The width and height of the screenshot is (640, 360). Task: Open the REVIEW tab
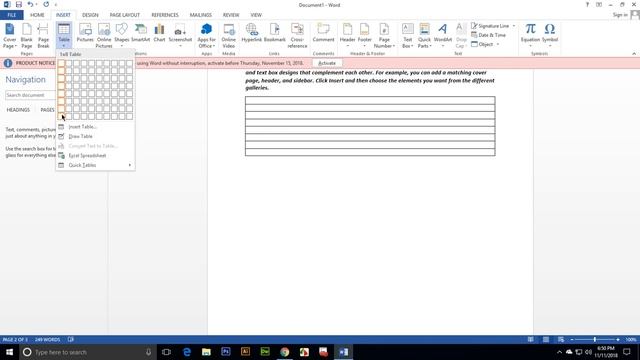[231, 15]
